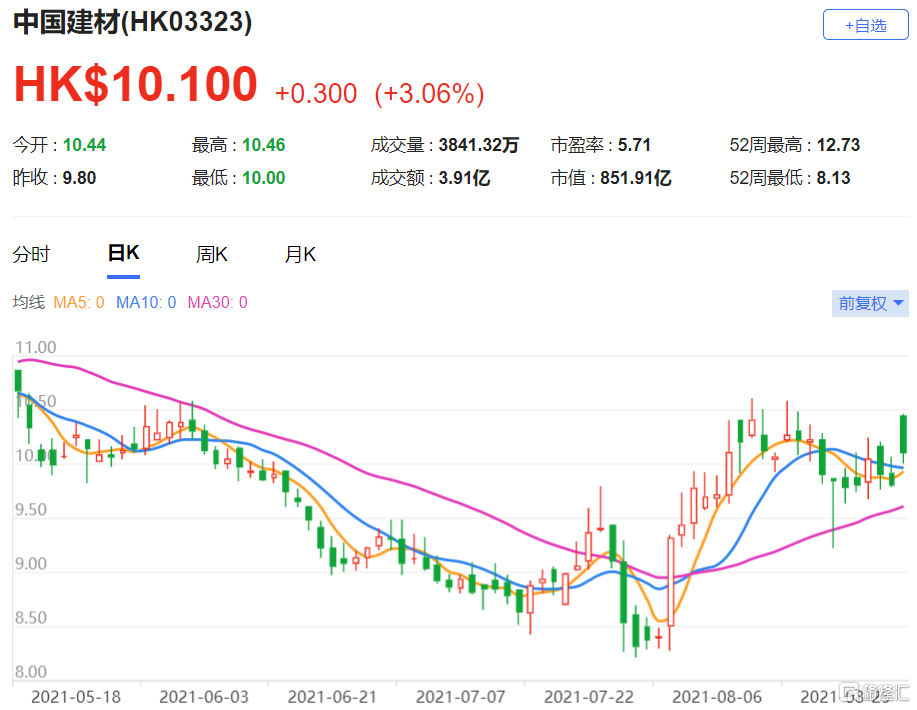Click the current price HK$10.100

pyautogui.click(x=136, y=84)
